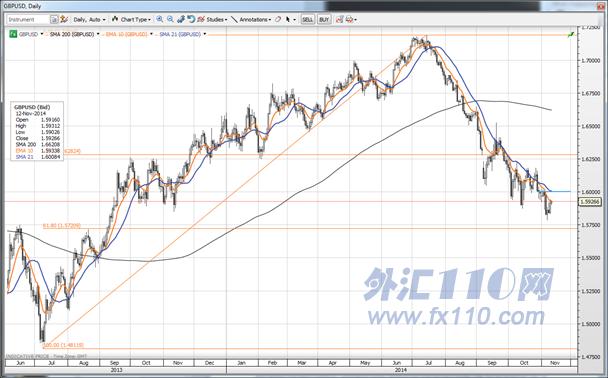608x378 pixels.
Task: Click the chart icon left of print
Action: click(x=339, y=19)
